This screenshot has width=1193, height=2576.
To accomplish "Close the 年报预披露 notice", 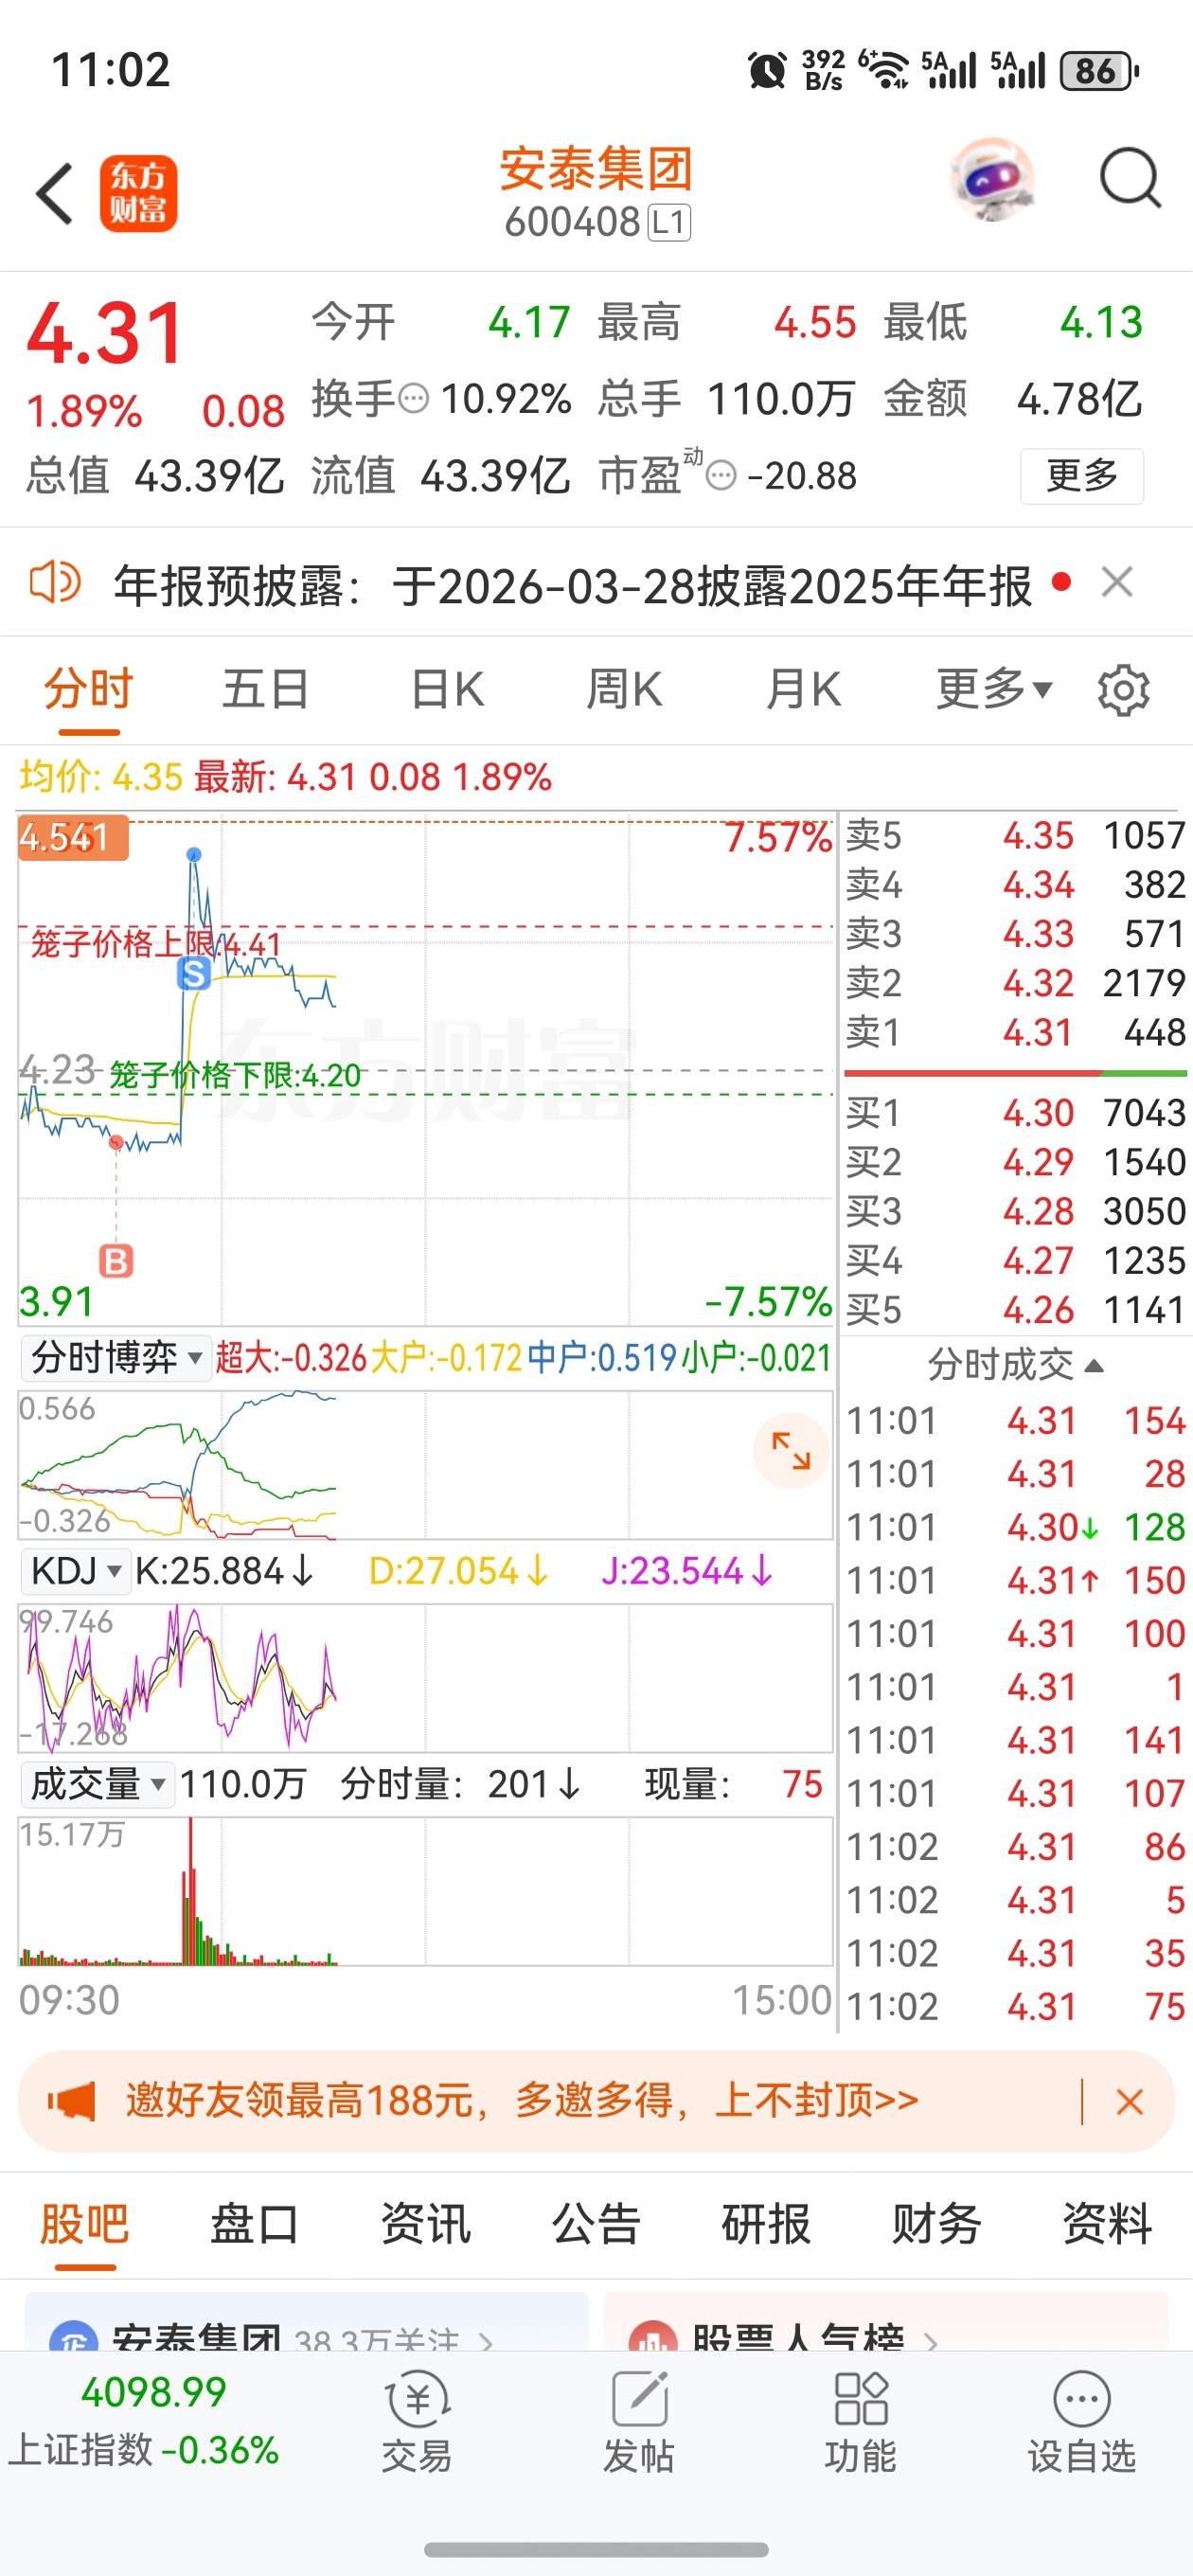I will (1117, 582).
